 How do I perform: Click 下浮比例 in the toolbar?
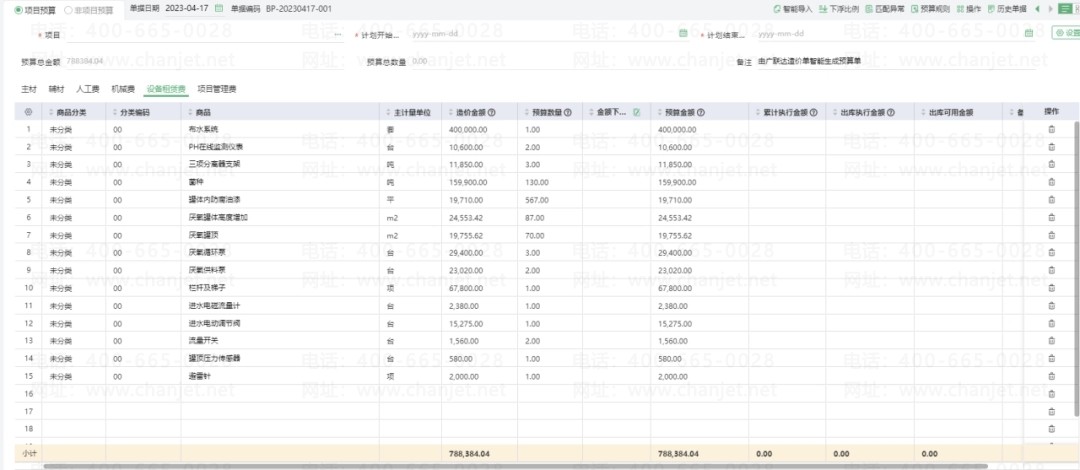[840, 9]
